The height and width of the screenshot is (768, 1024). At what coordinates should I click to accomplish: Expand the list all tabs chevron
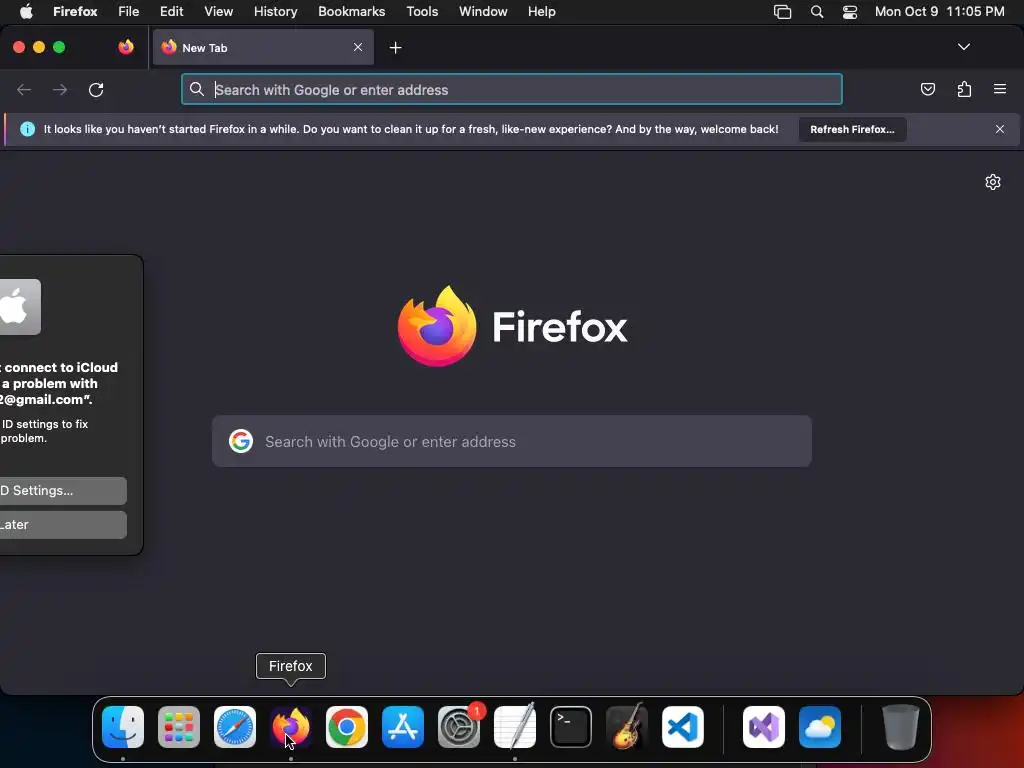coord(963,47)
